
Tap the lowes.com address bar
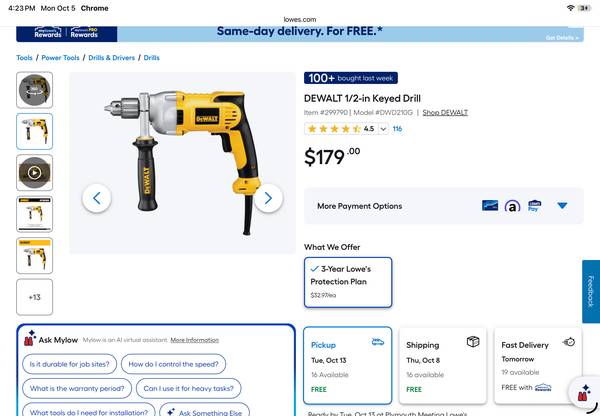(300, 19)
